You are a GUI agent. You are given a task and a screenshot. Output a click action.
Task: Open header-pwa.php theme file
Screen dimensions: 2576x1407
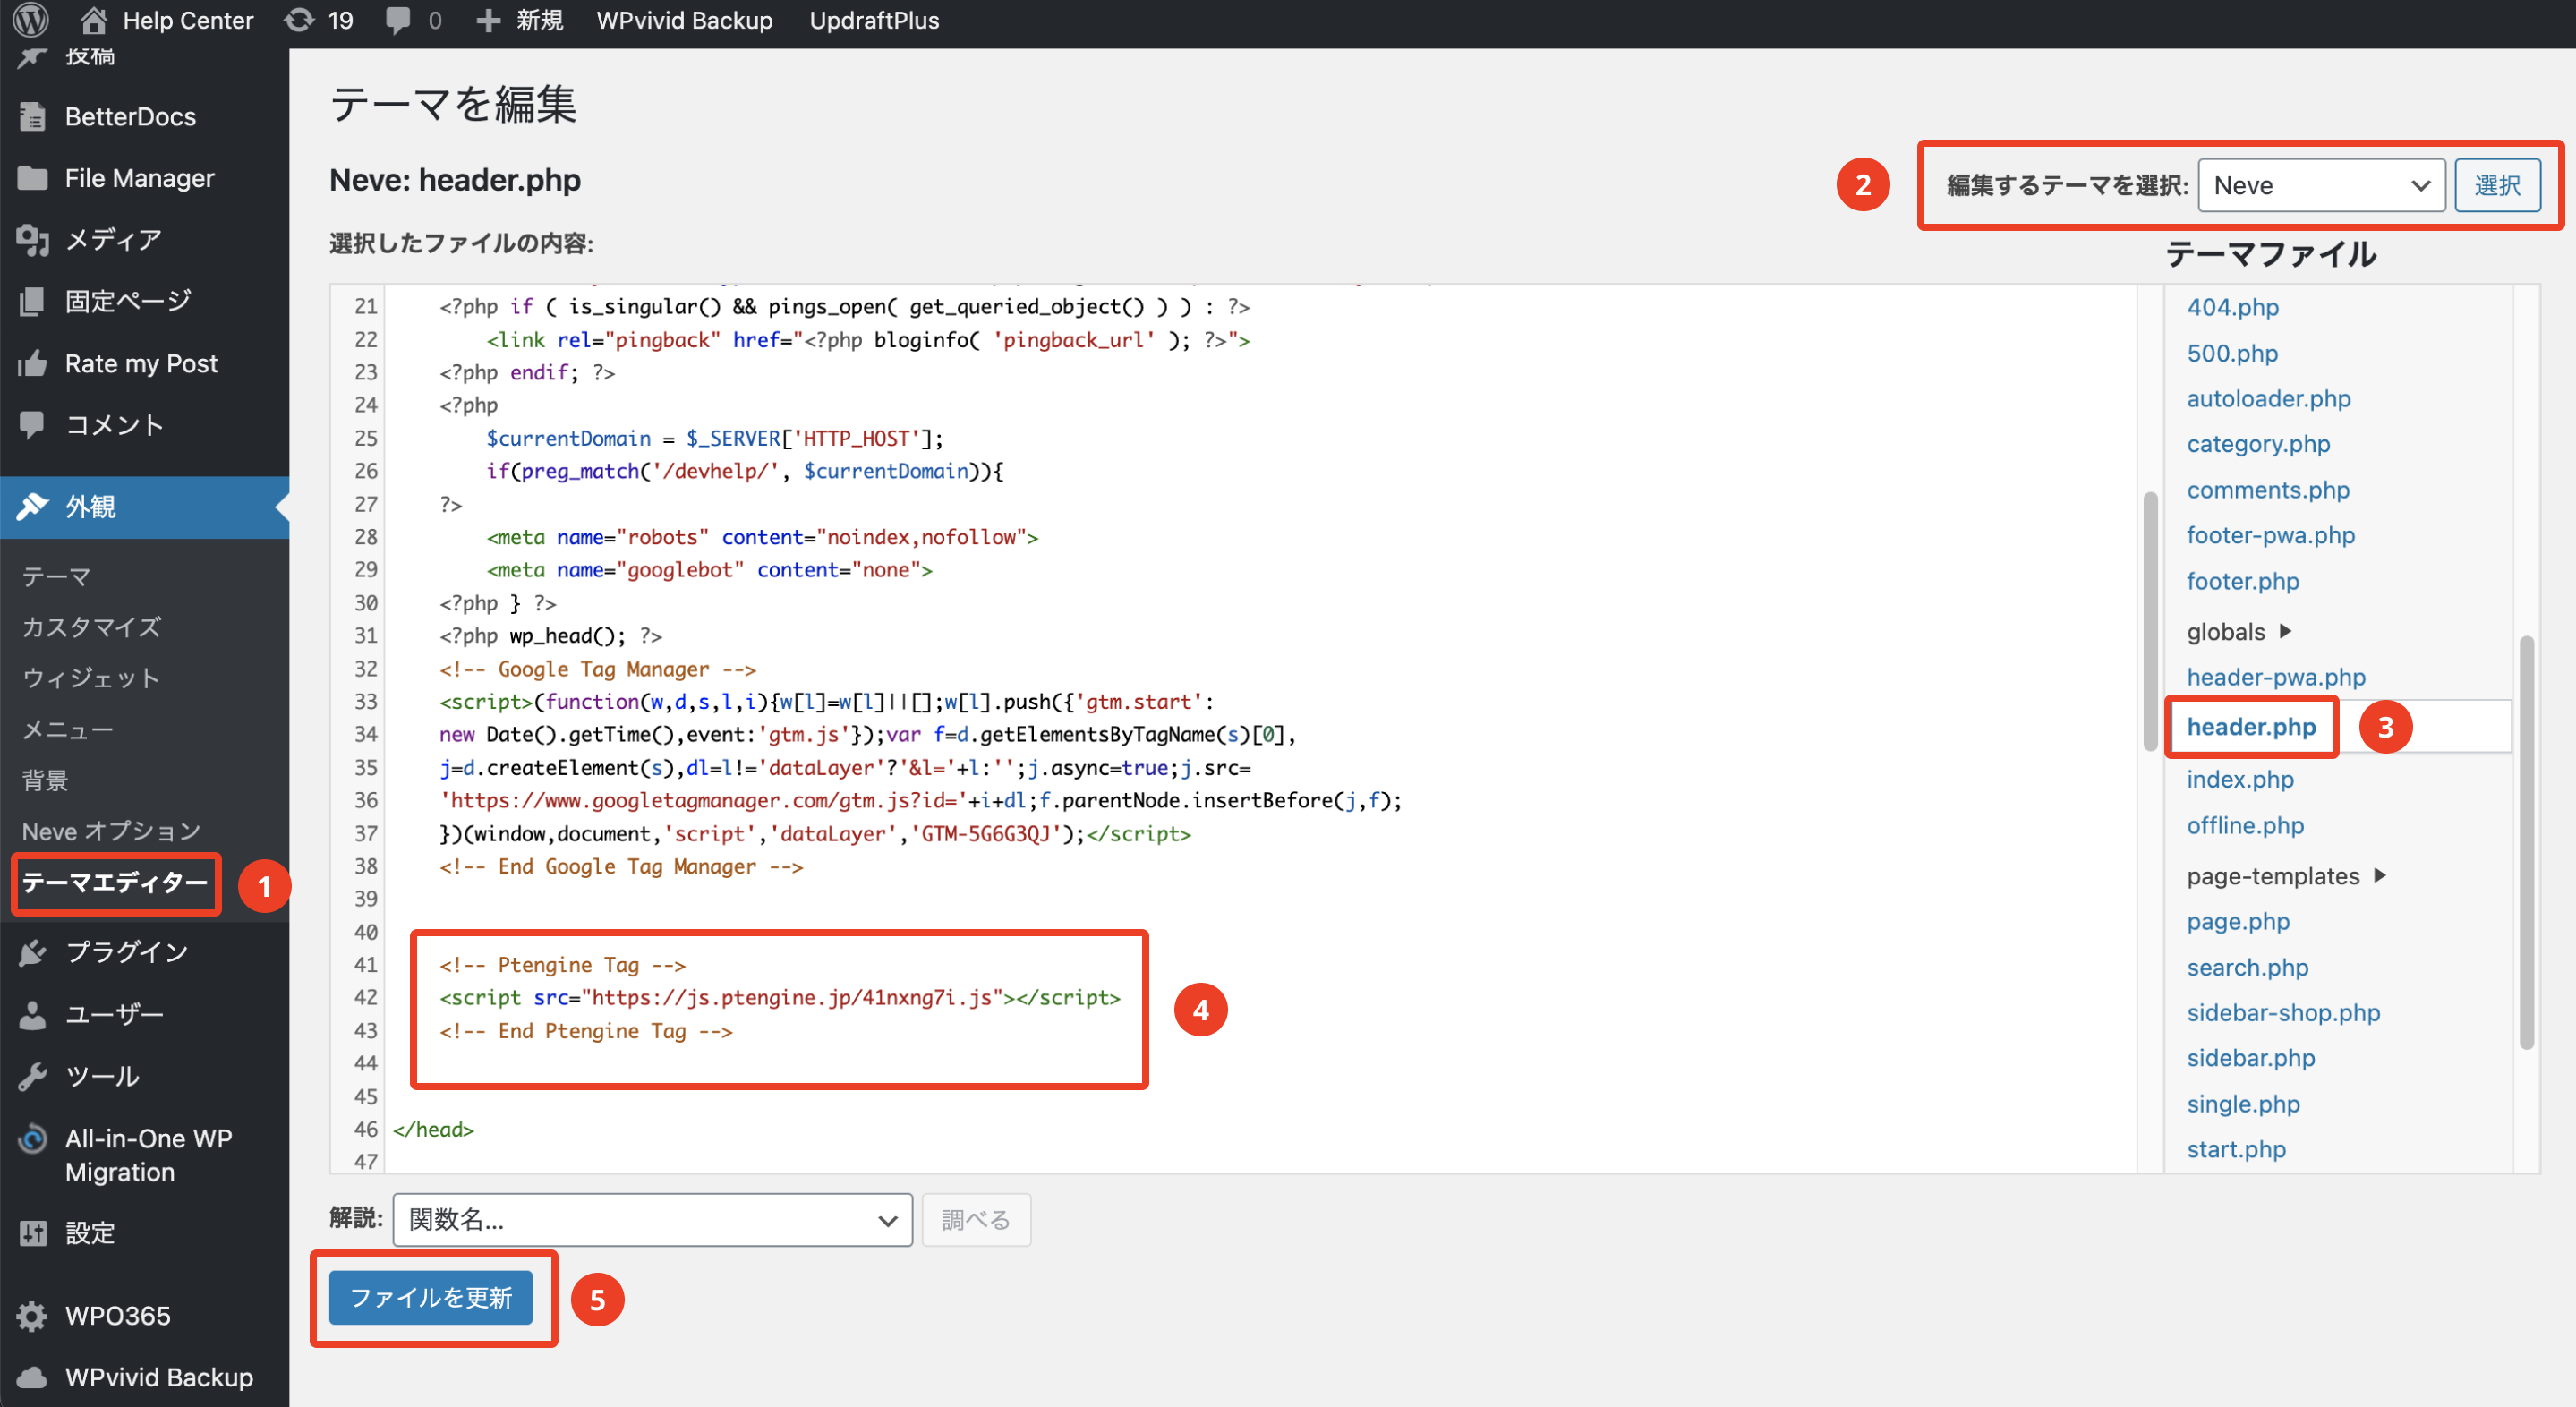(x=2276, y=677)
